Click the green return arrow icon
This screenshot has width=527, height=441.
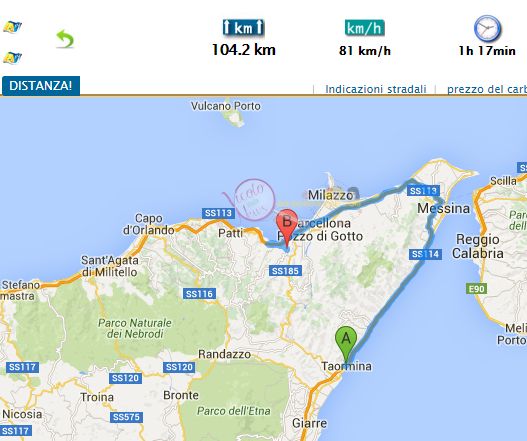click(65, 39)
